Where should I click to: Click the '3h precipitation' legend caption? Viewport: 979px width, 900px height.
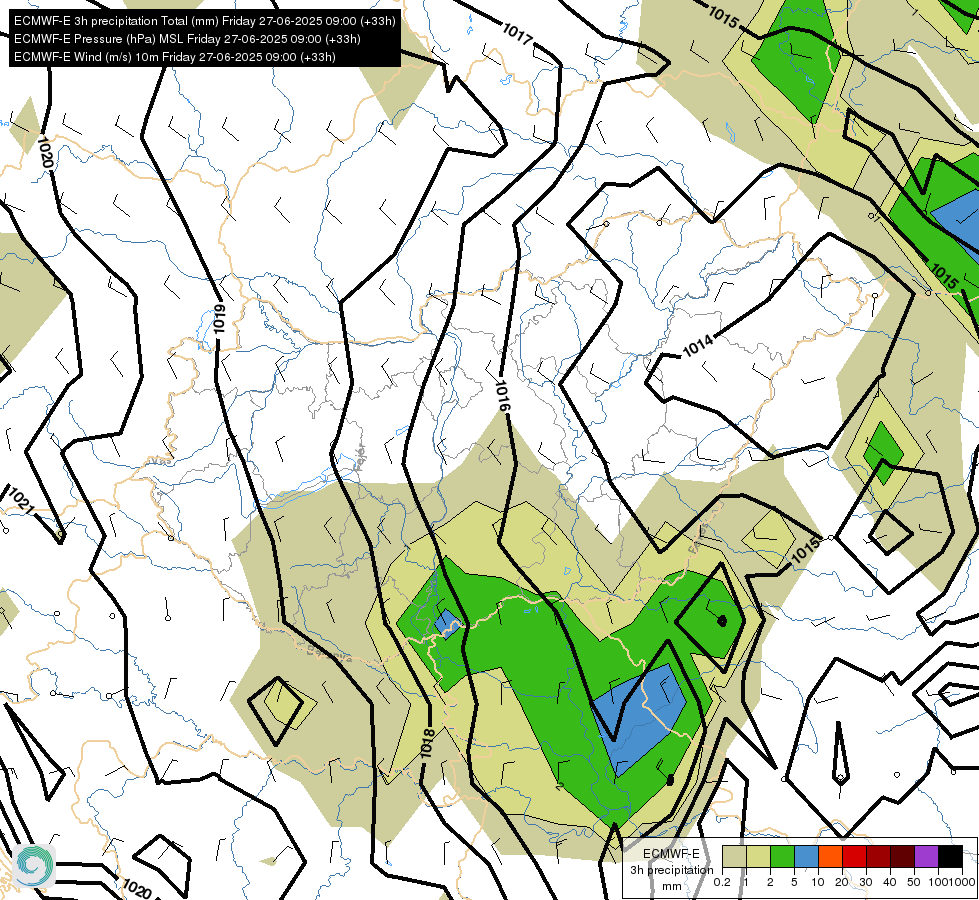(x=671, y=870)
